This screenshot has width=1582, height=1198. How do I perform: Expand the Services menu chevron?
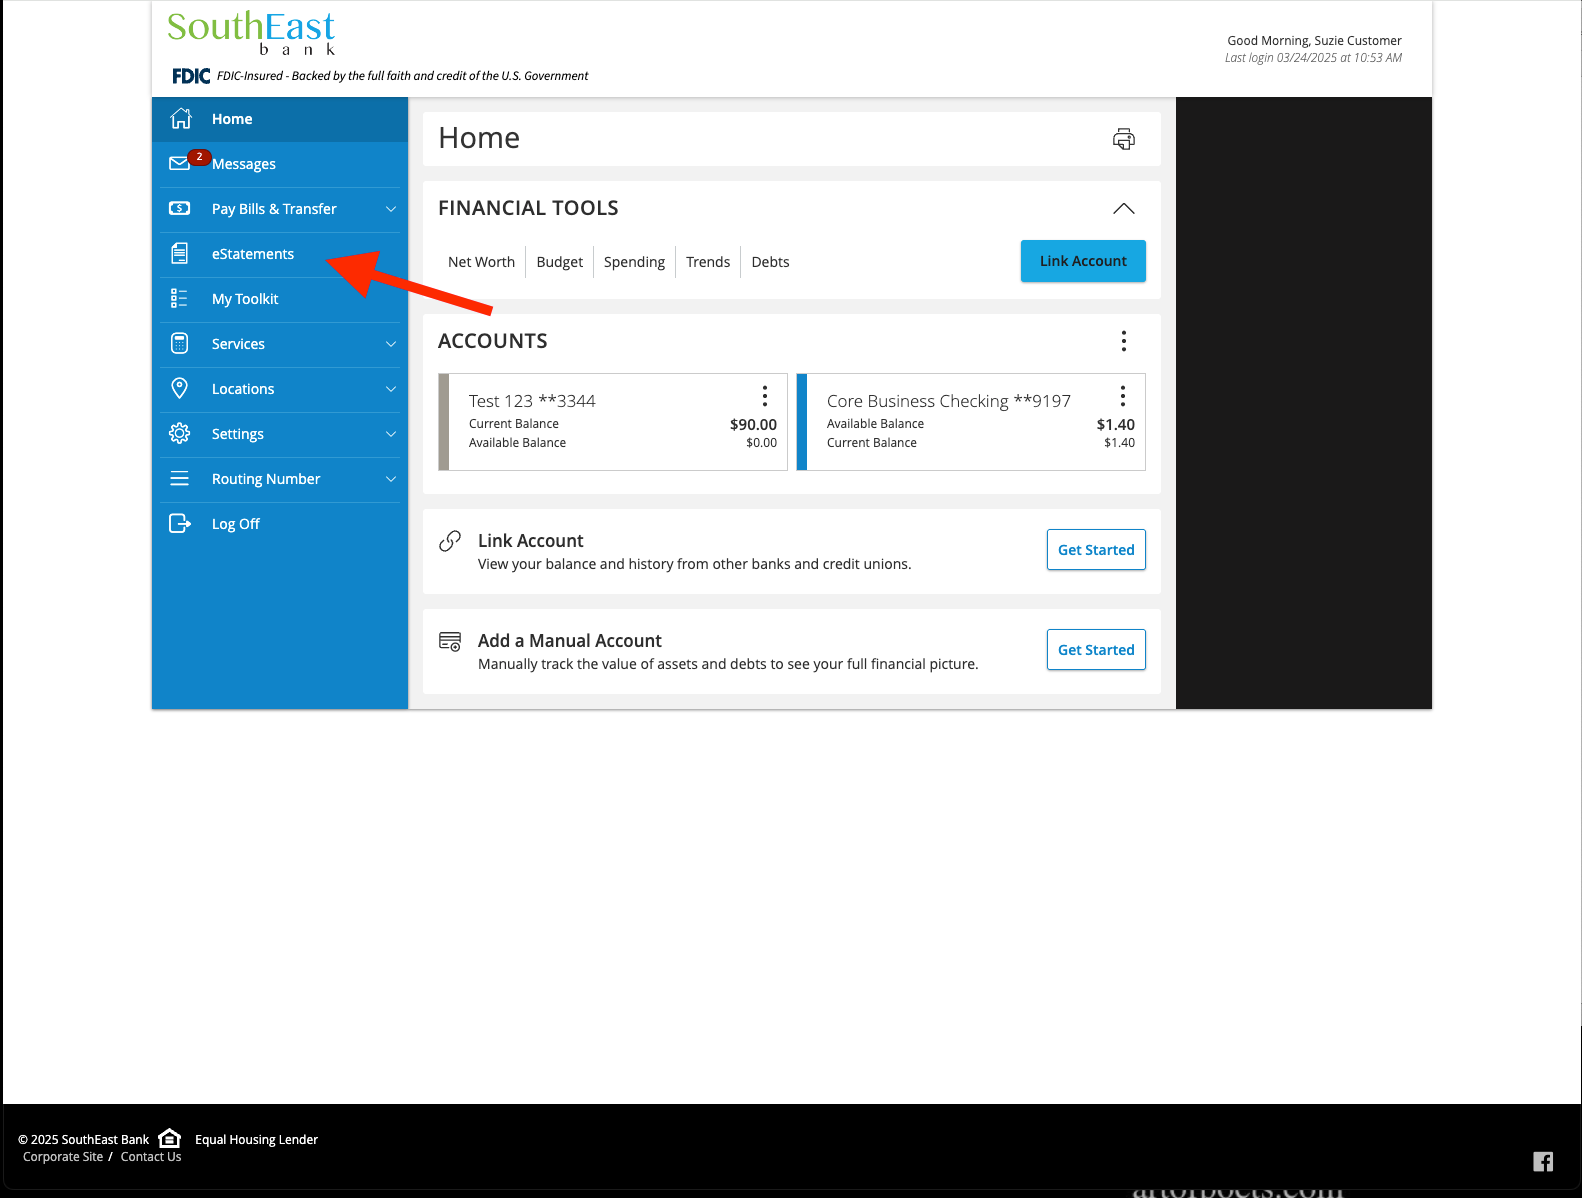coord(391,344)
